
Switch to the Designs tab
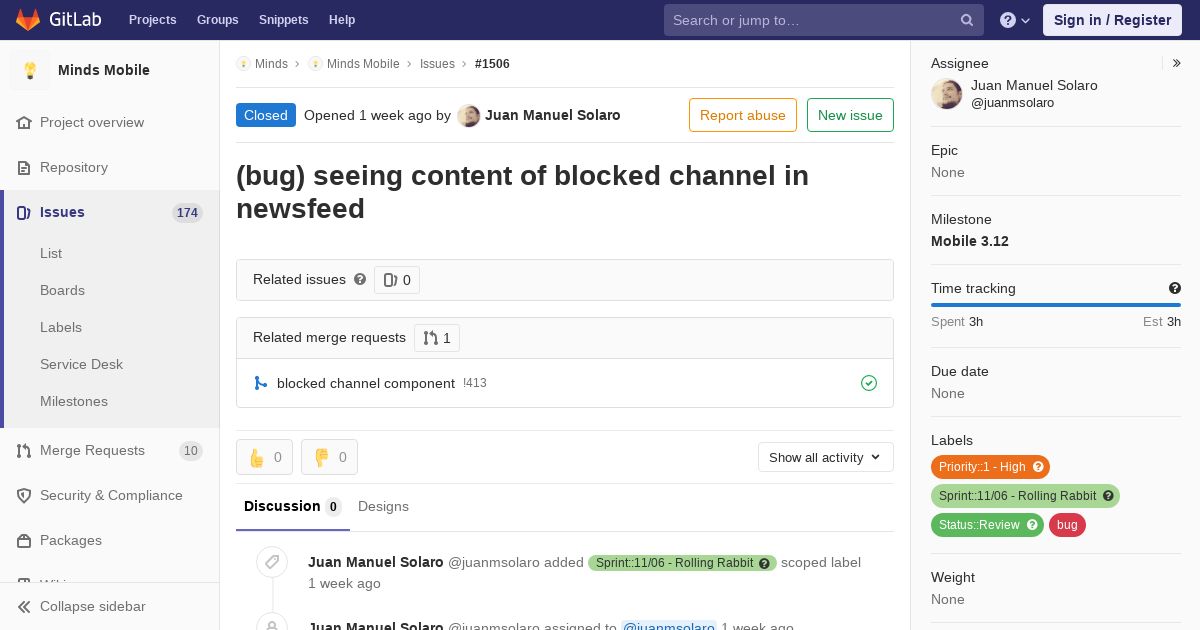[x=383, y=506]
